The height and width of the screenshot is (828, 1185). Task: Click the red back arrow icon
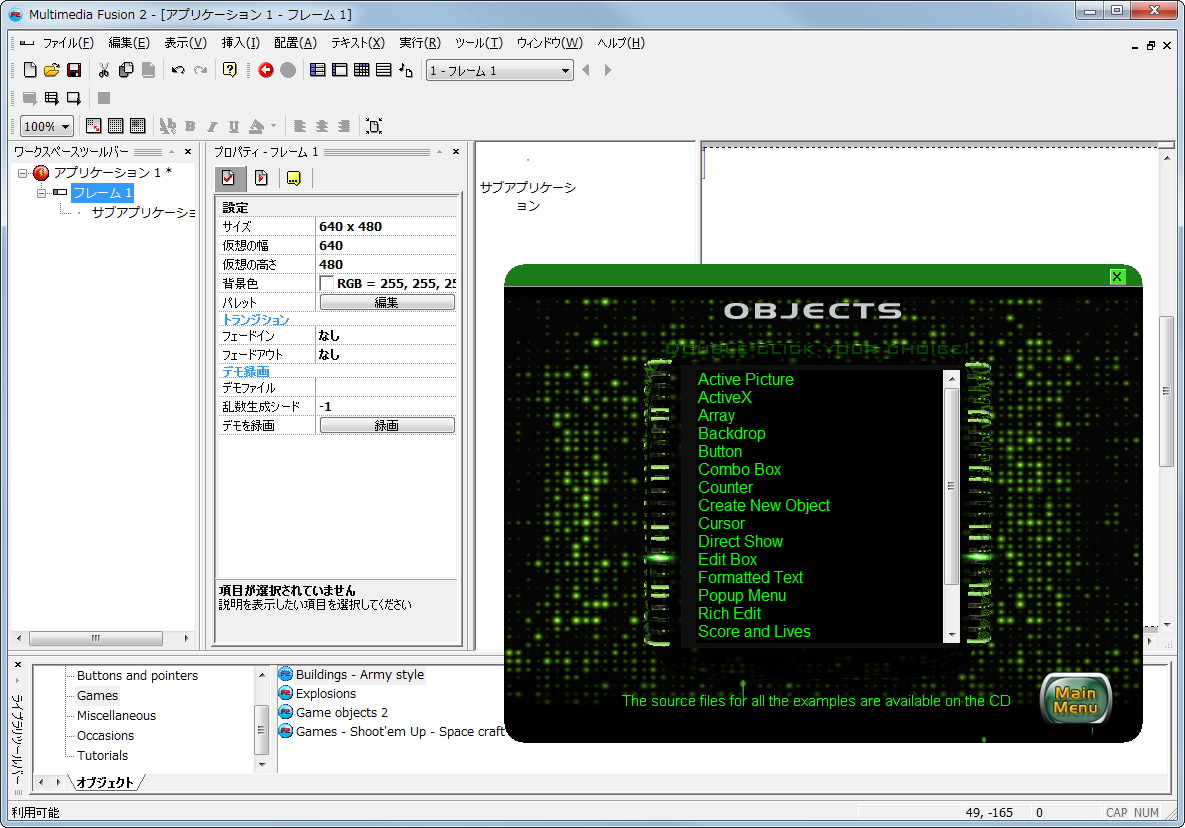266,70
